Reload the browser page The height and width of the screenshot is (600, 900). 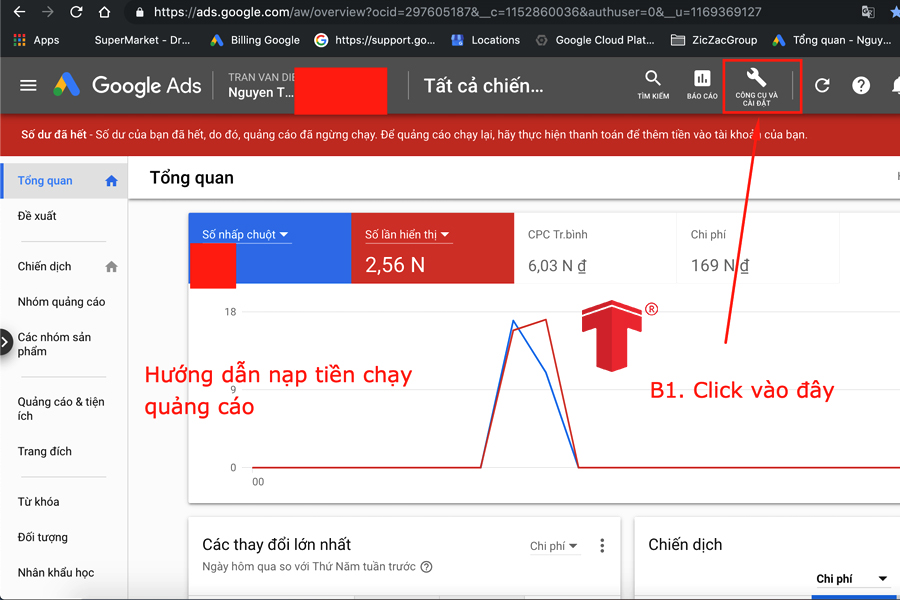(x=76, y=12)
